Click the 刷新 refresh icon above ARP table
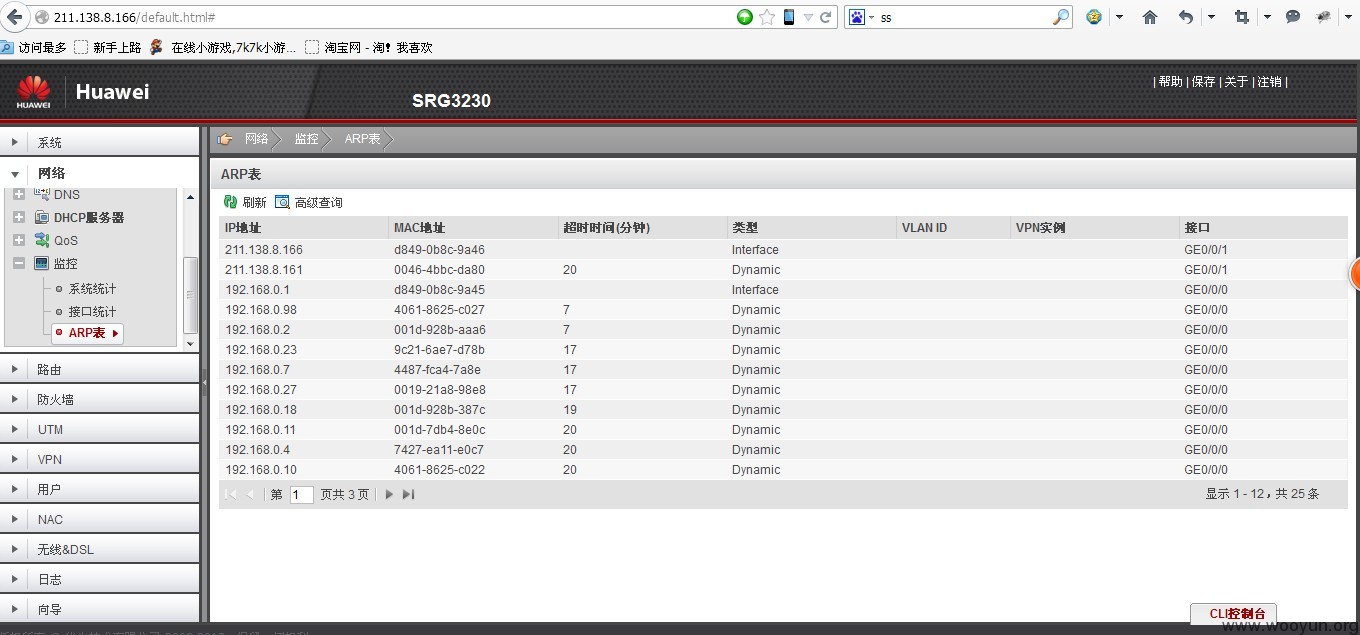The width and height of the screenshot is (1360, 635). pyautogui.click(x=230, y=202)
